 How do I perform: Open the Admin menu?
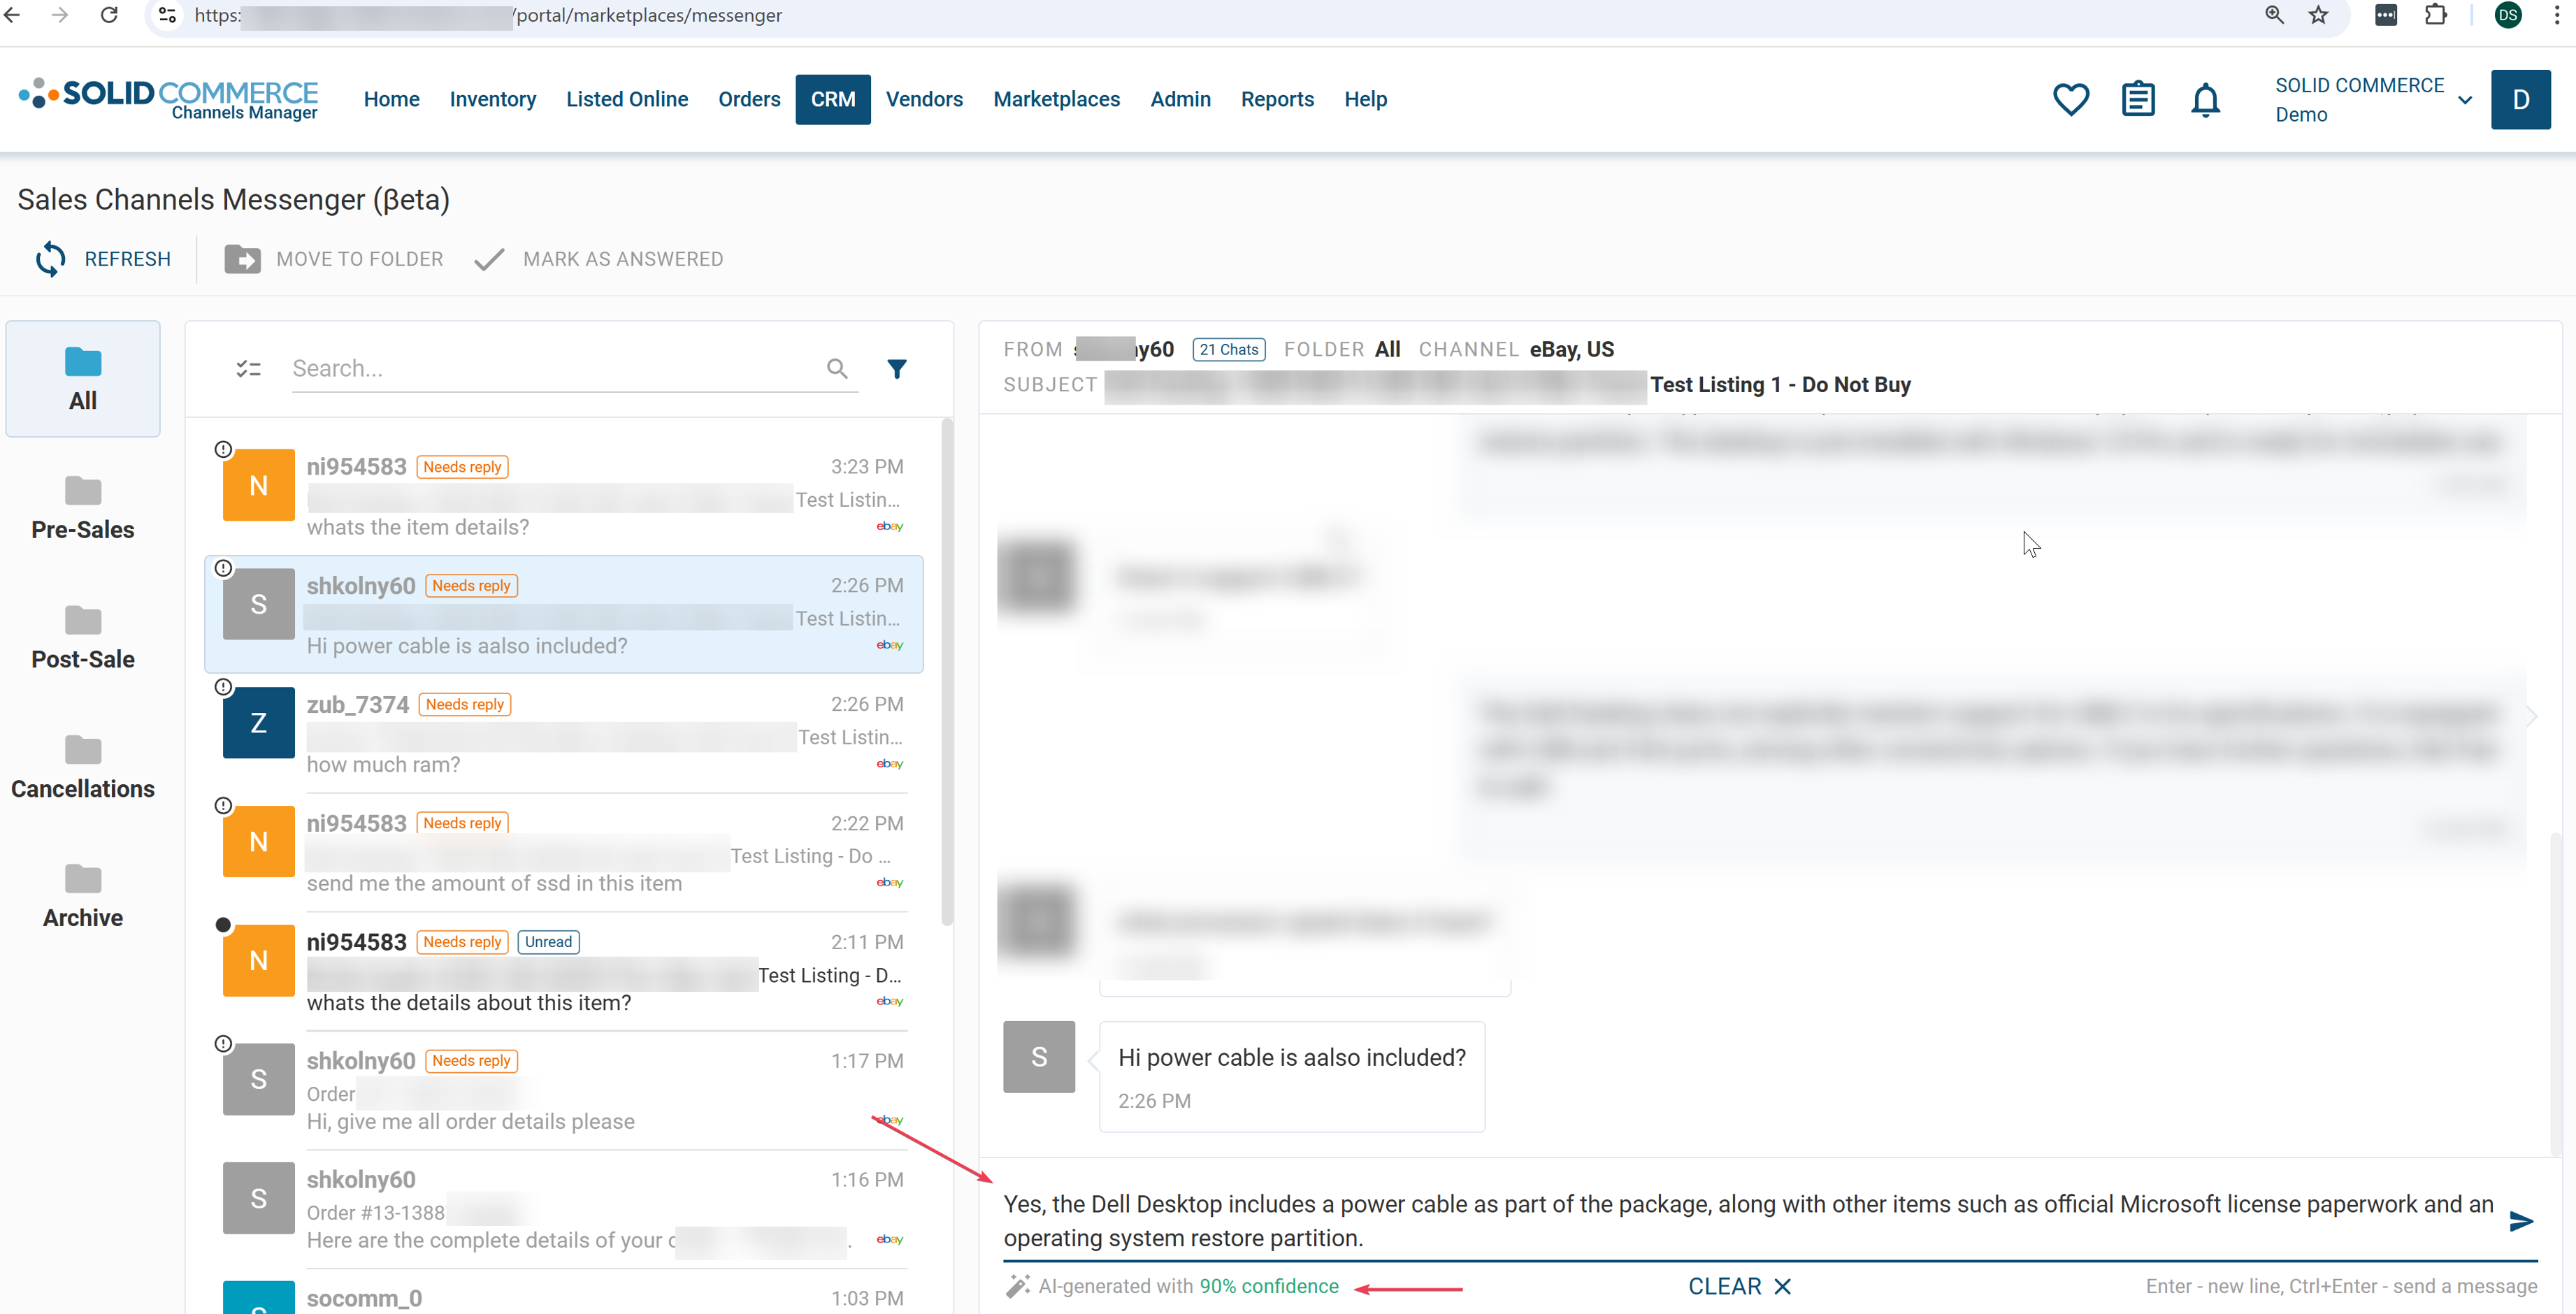pyautogui.click(x=1180, y=99)
